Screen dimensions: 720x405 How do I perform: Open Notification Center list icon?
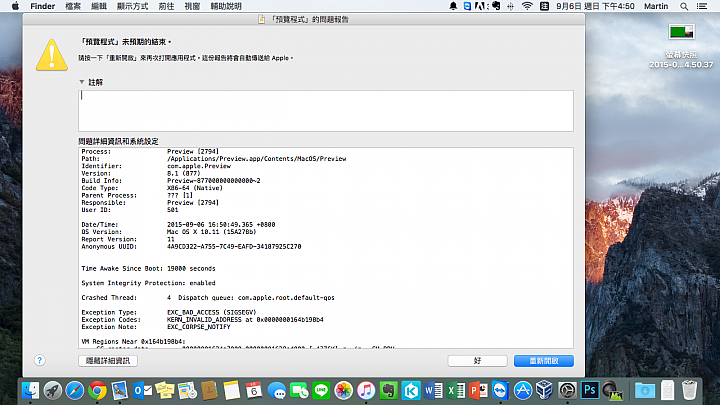pos(702,6)
